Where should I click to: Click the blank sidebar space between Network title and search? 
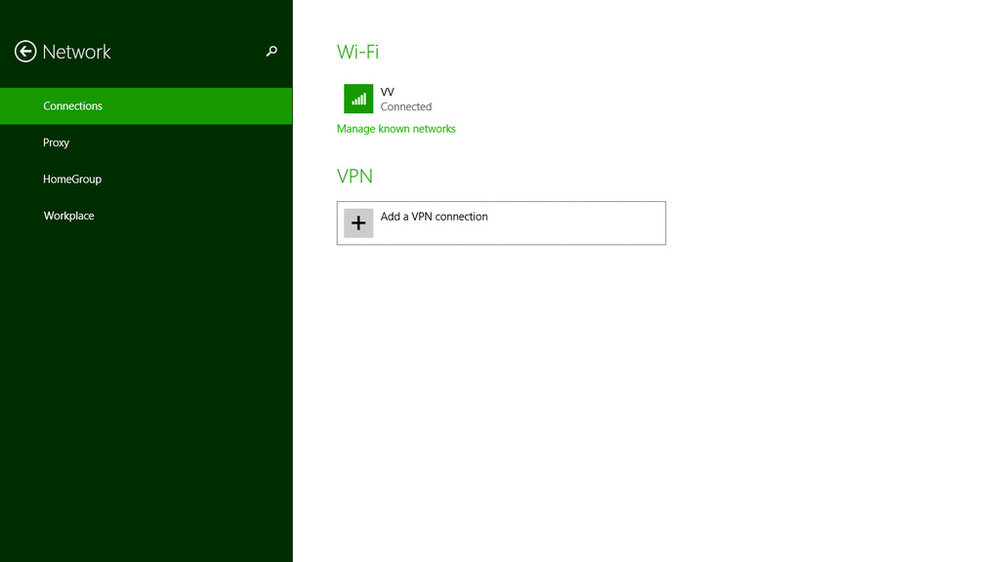pyautogui.click(x=188, y=52)
